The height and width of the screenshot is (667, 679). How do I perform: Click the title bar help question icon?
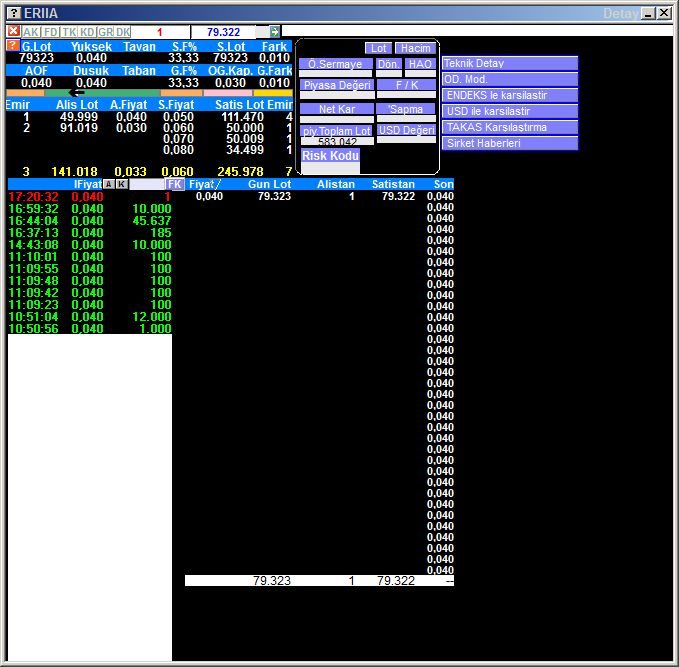[14, 13]
